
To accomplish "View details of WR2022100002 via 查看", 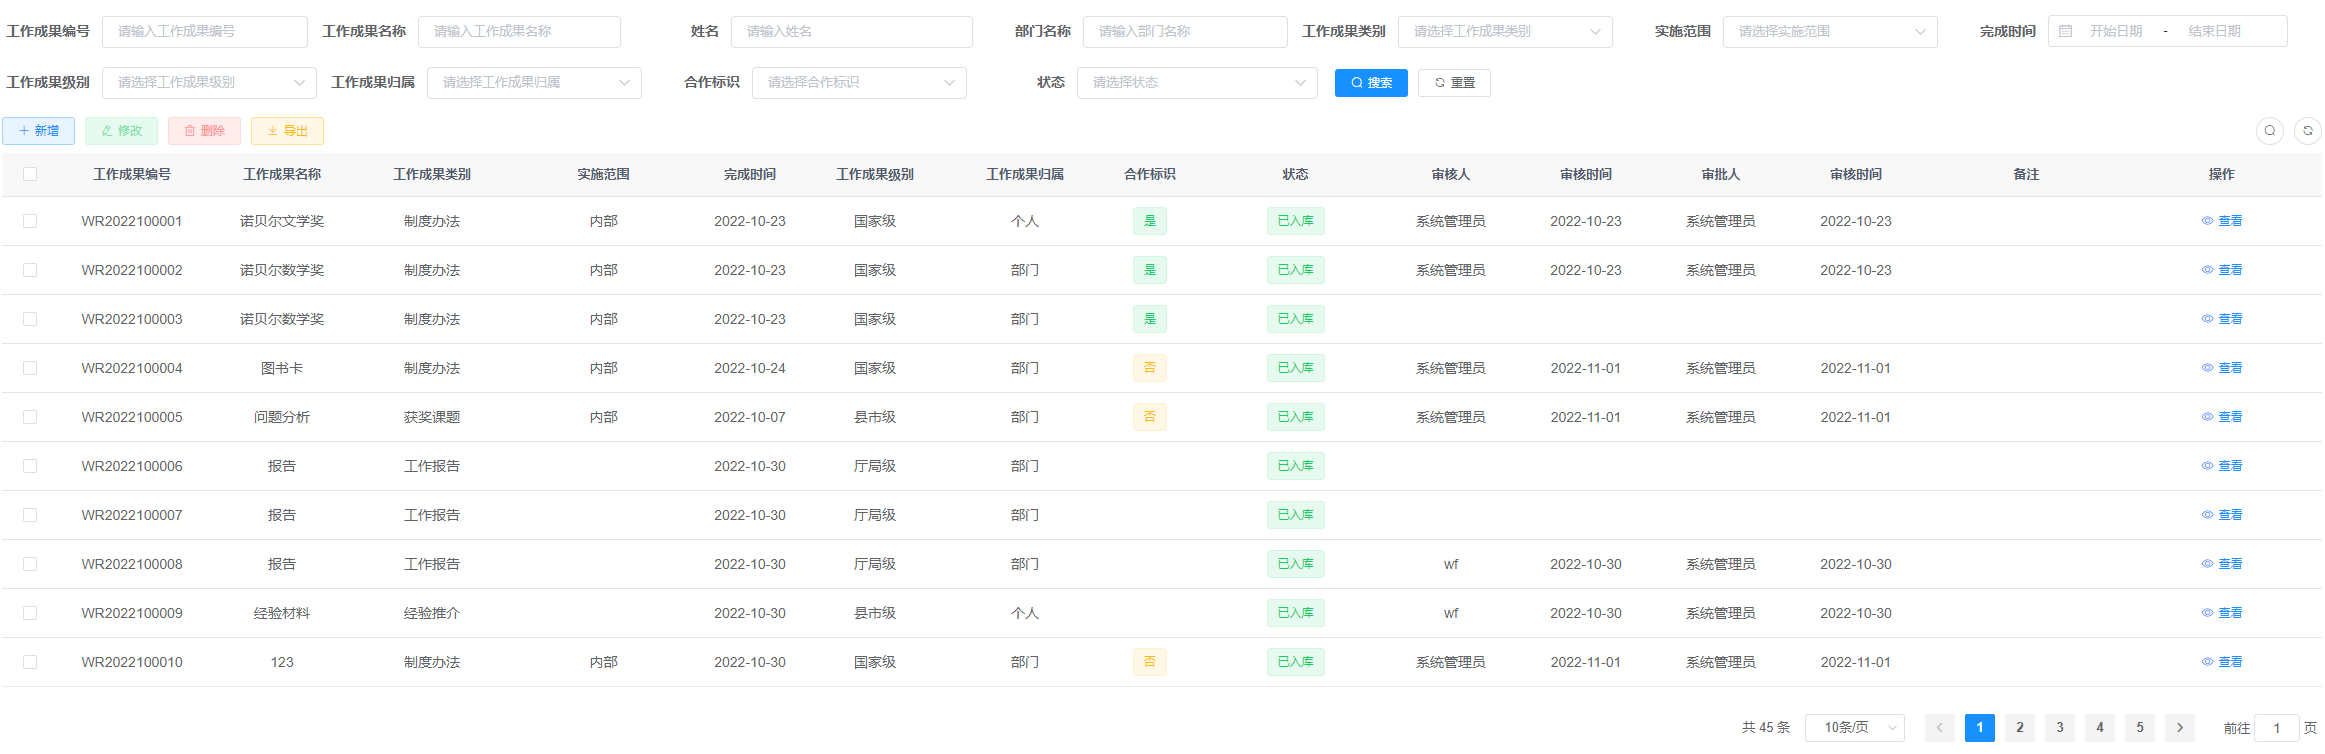I will pyautogui.click(x=2221, y=270).
